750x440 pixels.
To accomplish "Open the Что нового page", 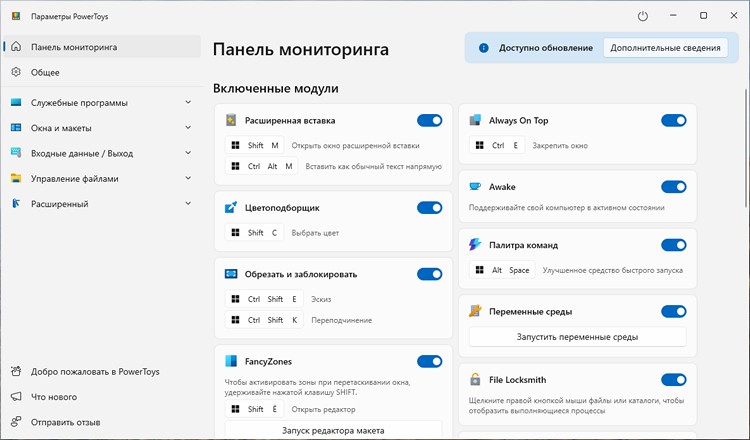I will 102,397.
